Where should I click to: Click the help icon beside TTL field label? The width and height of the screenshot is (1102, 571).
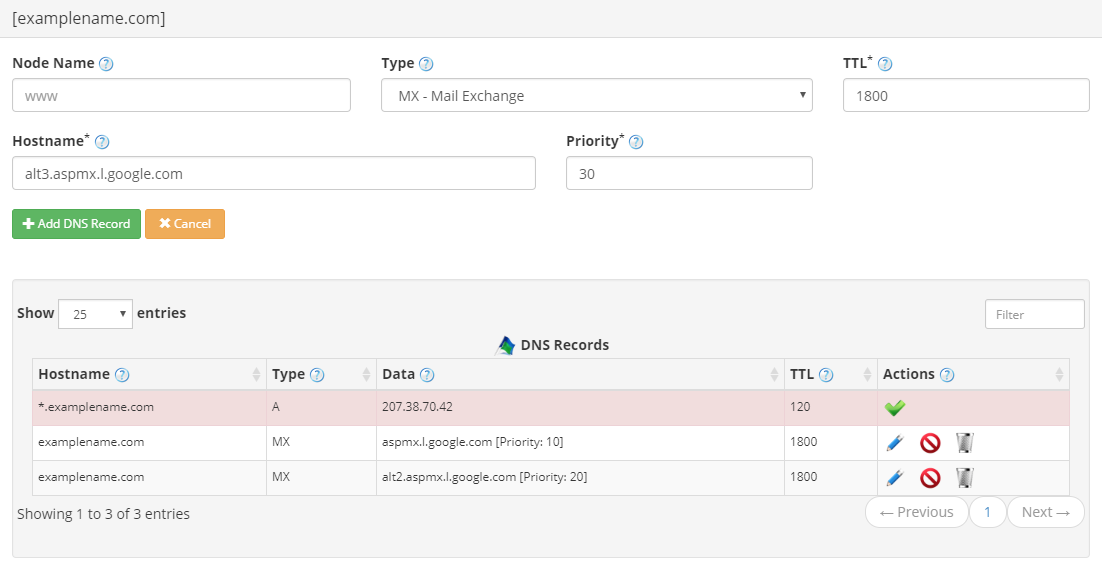click(x=884, y=64)
